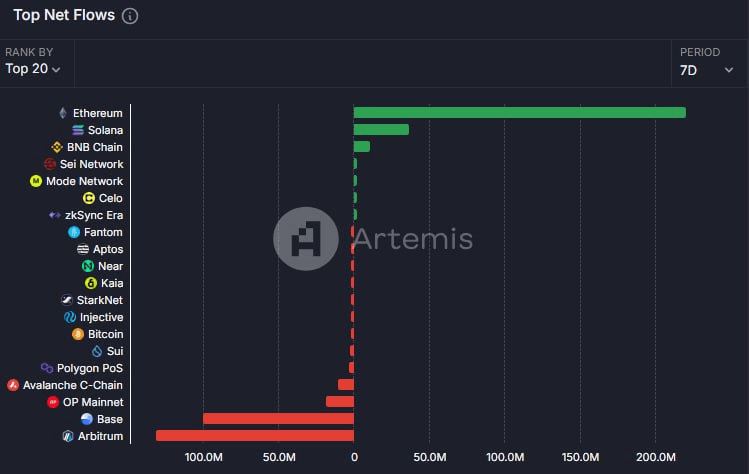Click the Sei Network logo icon

[50, 164]
